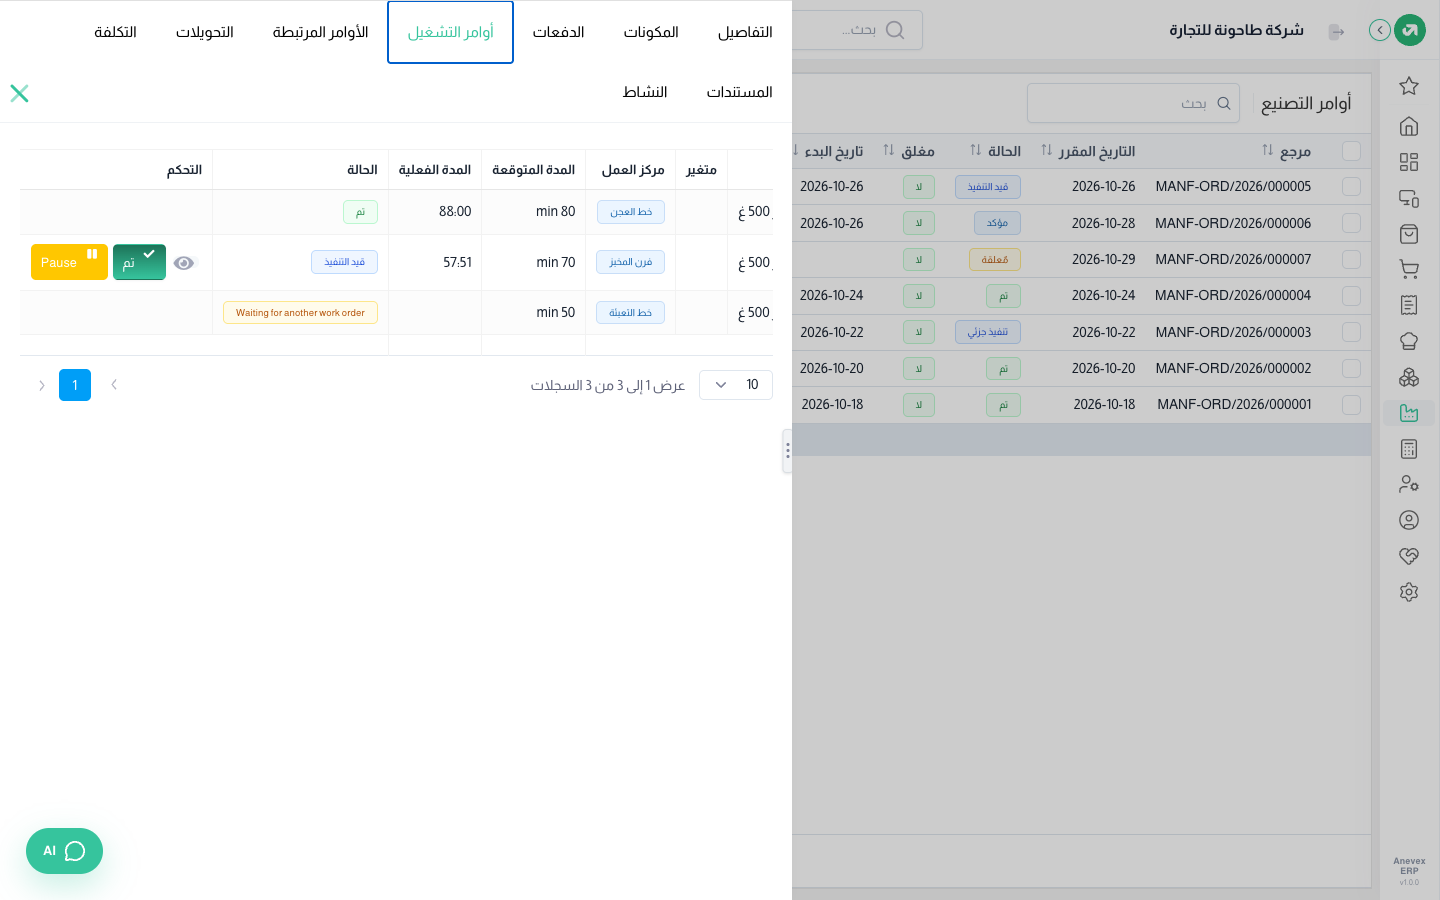Open settings gear icon in sidebar
The height and width of the screenshot is (900, 1440).
1409,592
